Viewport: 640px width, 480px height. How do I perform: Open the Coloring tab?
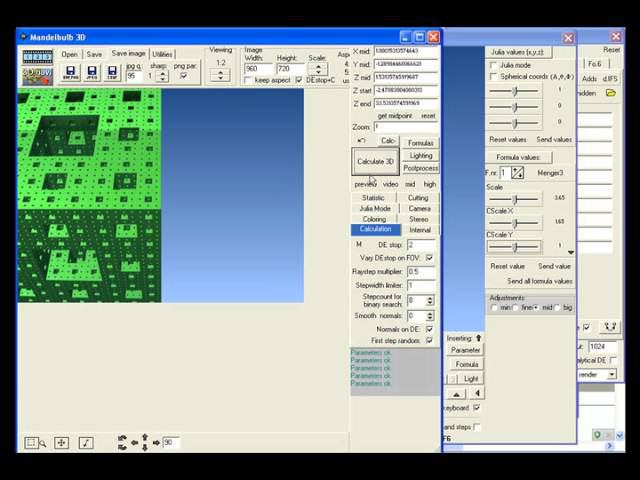pos(374,220)
